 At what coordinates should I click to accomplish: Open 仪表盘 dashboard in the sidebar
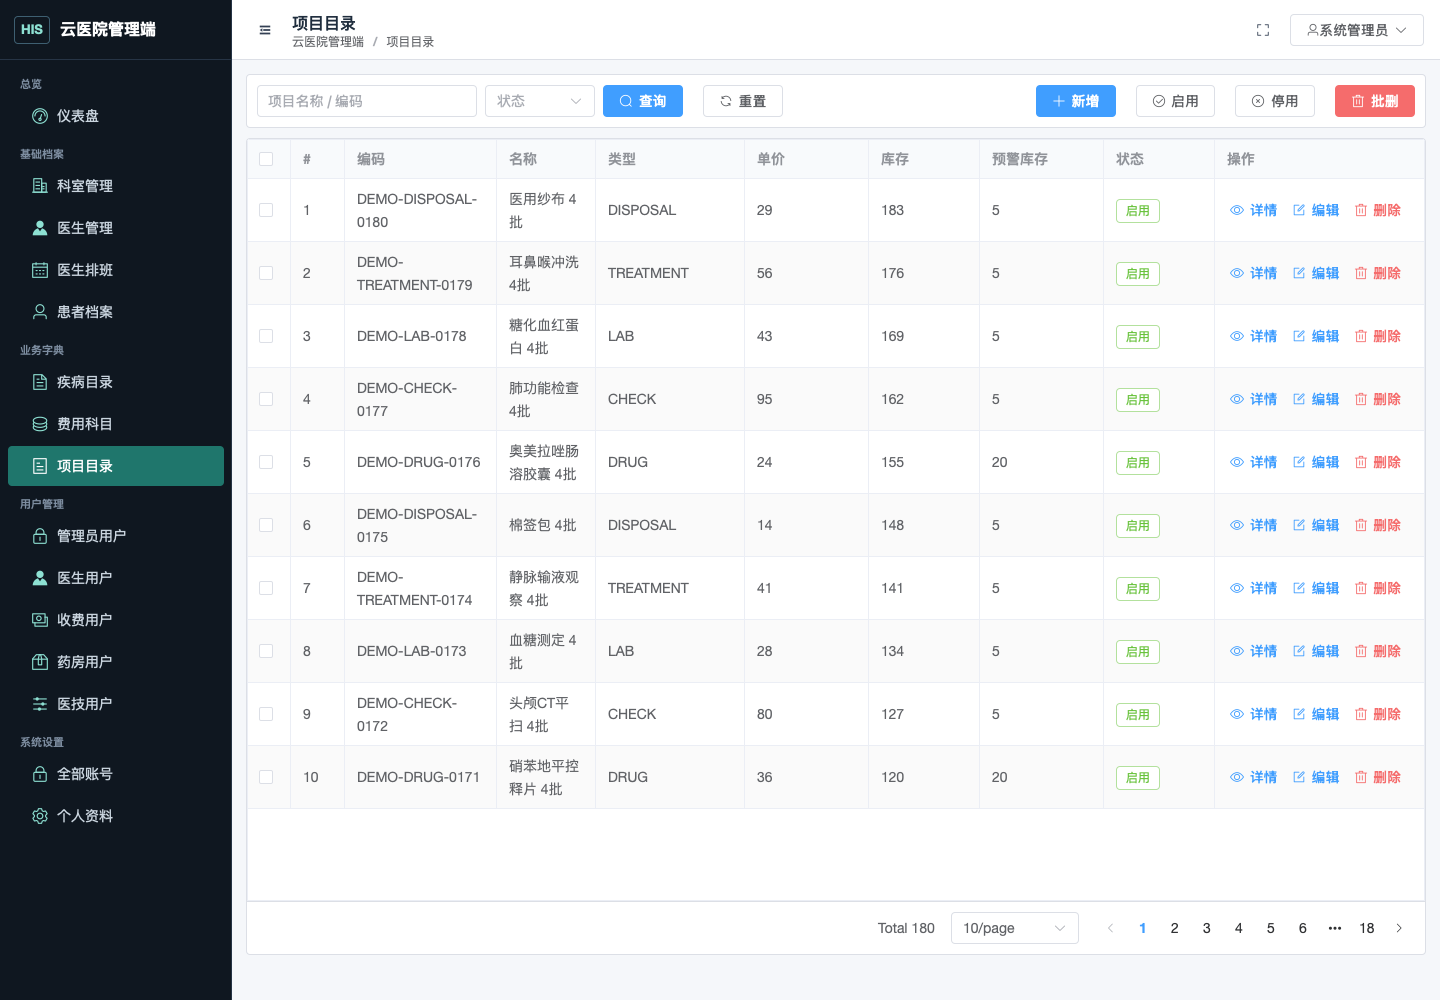[116, 116]
